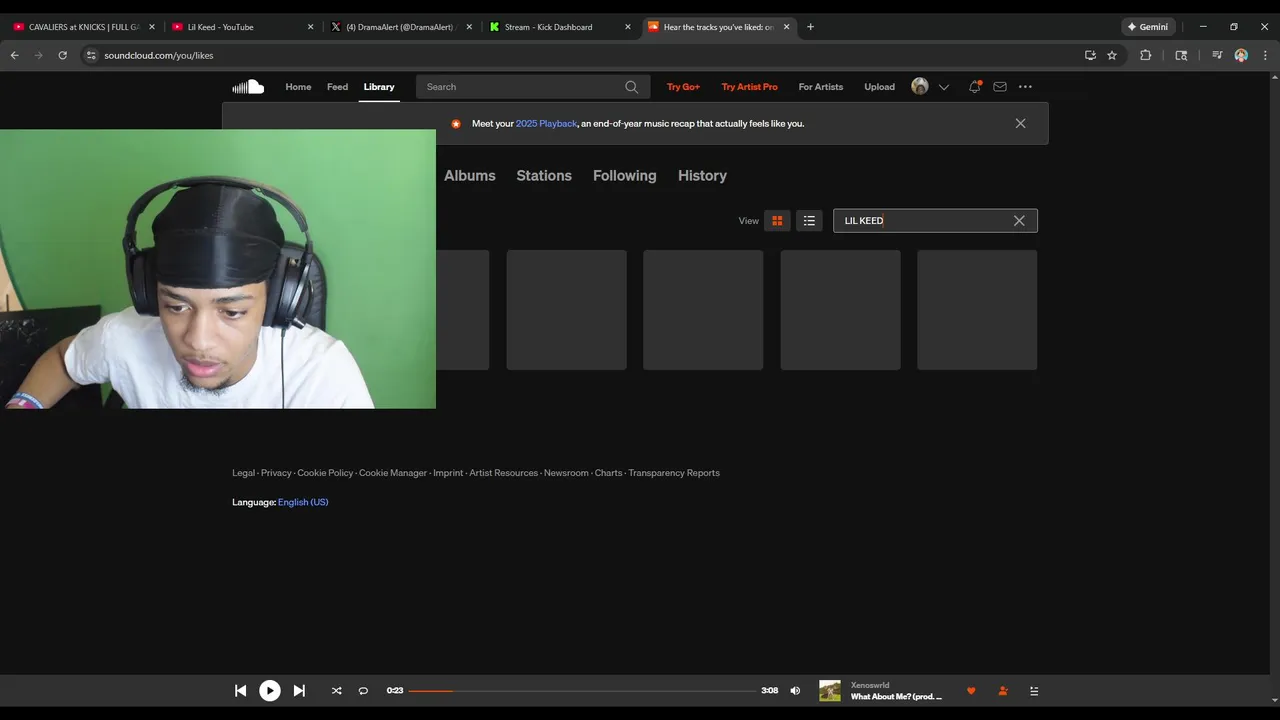Click the volume speaker icon

[795, 690]
